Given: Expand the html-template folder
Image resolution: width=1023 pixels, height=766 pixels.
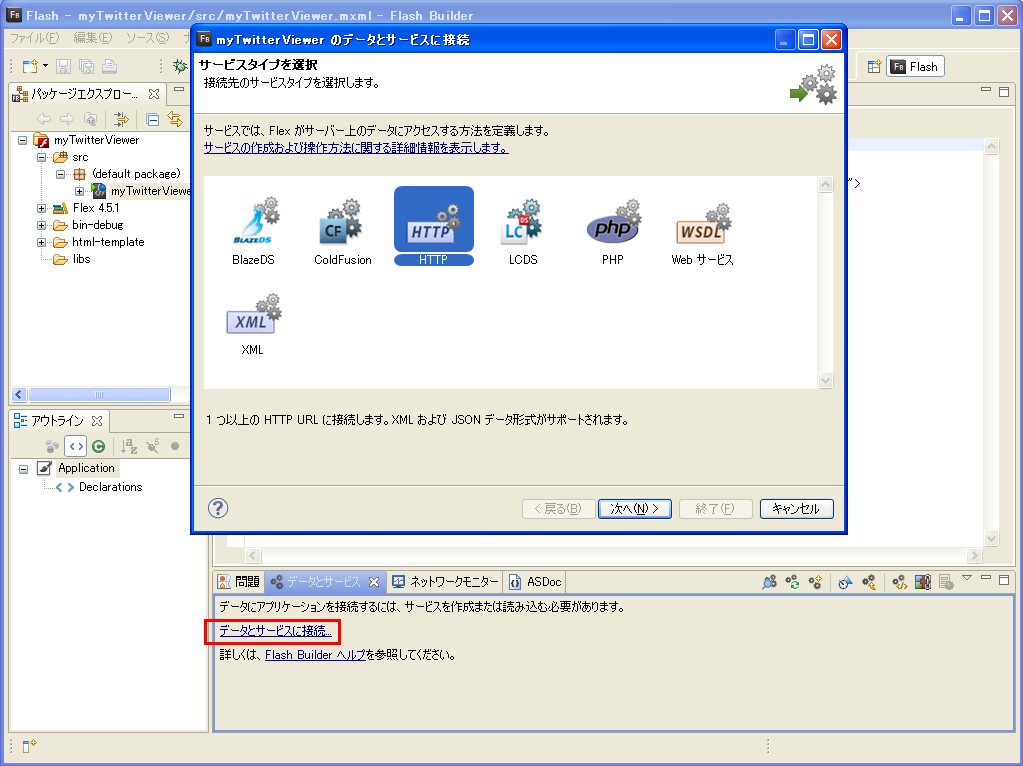Looking at the screenshot, I should [42, 242].
